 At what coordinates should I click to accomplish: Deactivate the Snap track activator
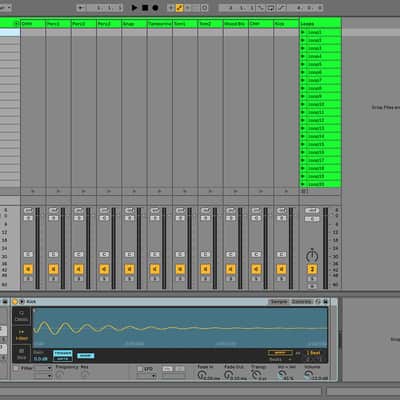pos(129,269)
